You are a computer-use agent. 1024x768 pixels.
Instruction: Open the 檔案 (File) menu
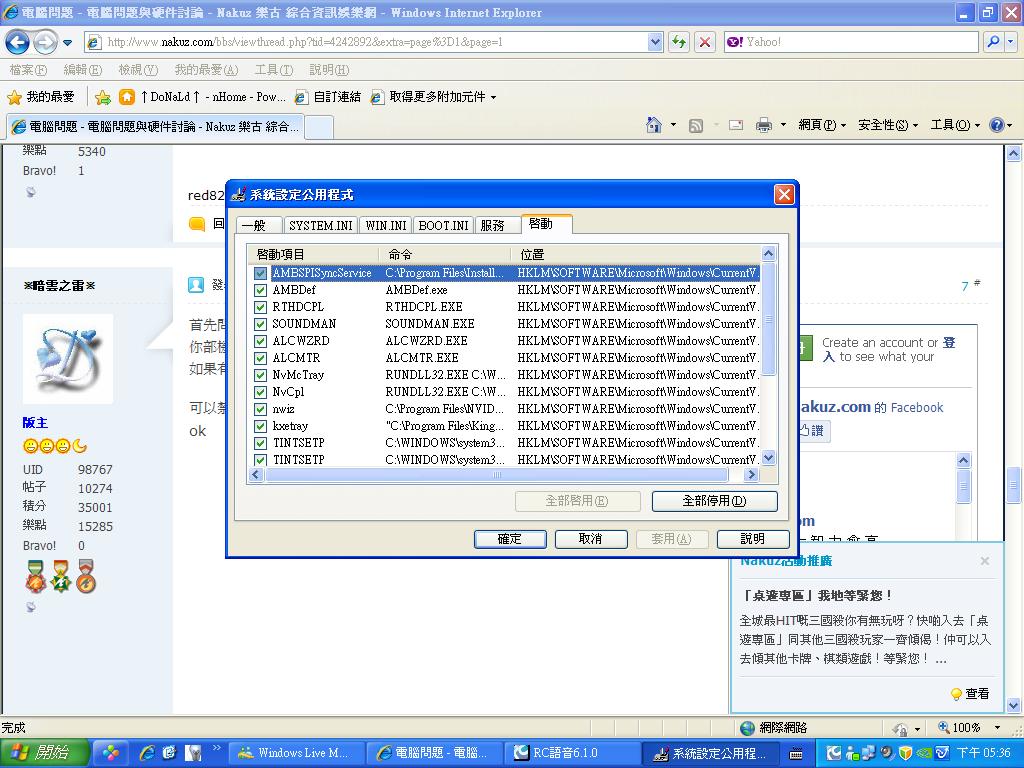pos(28,70)
